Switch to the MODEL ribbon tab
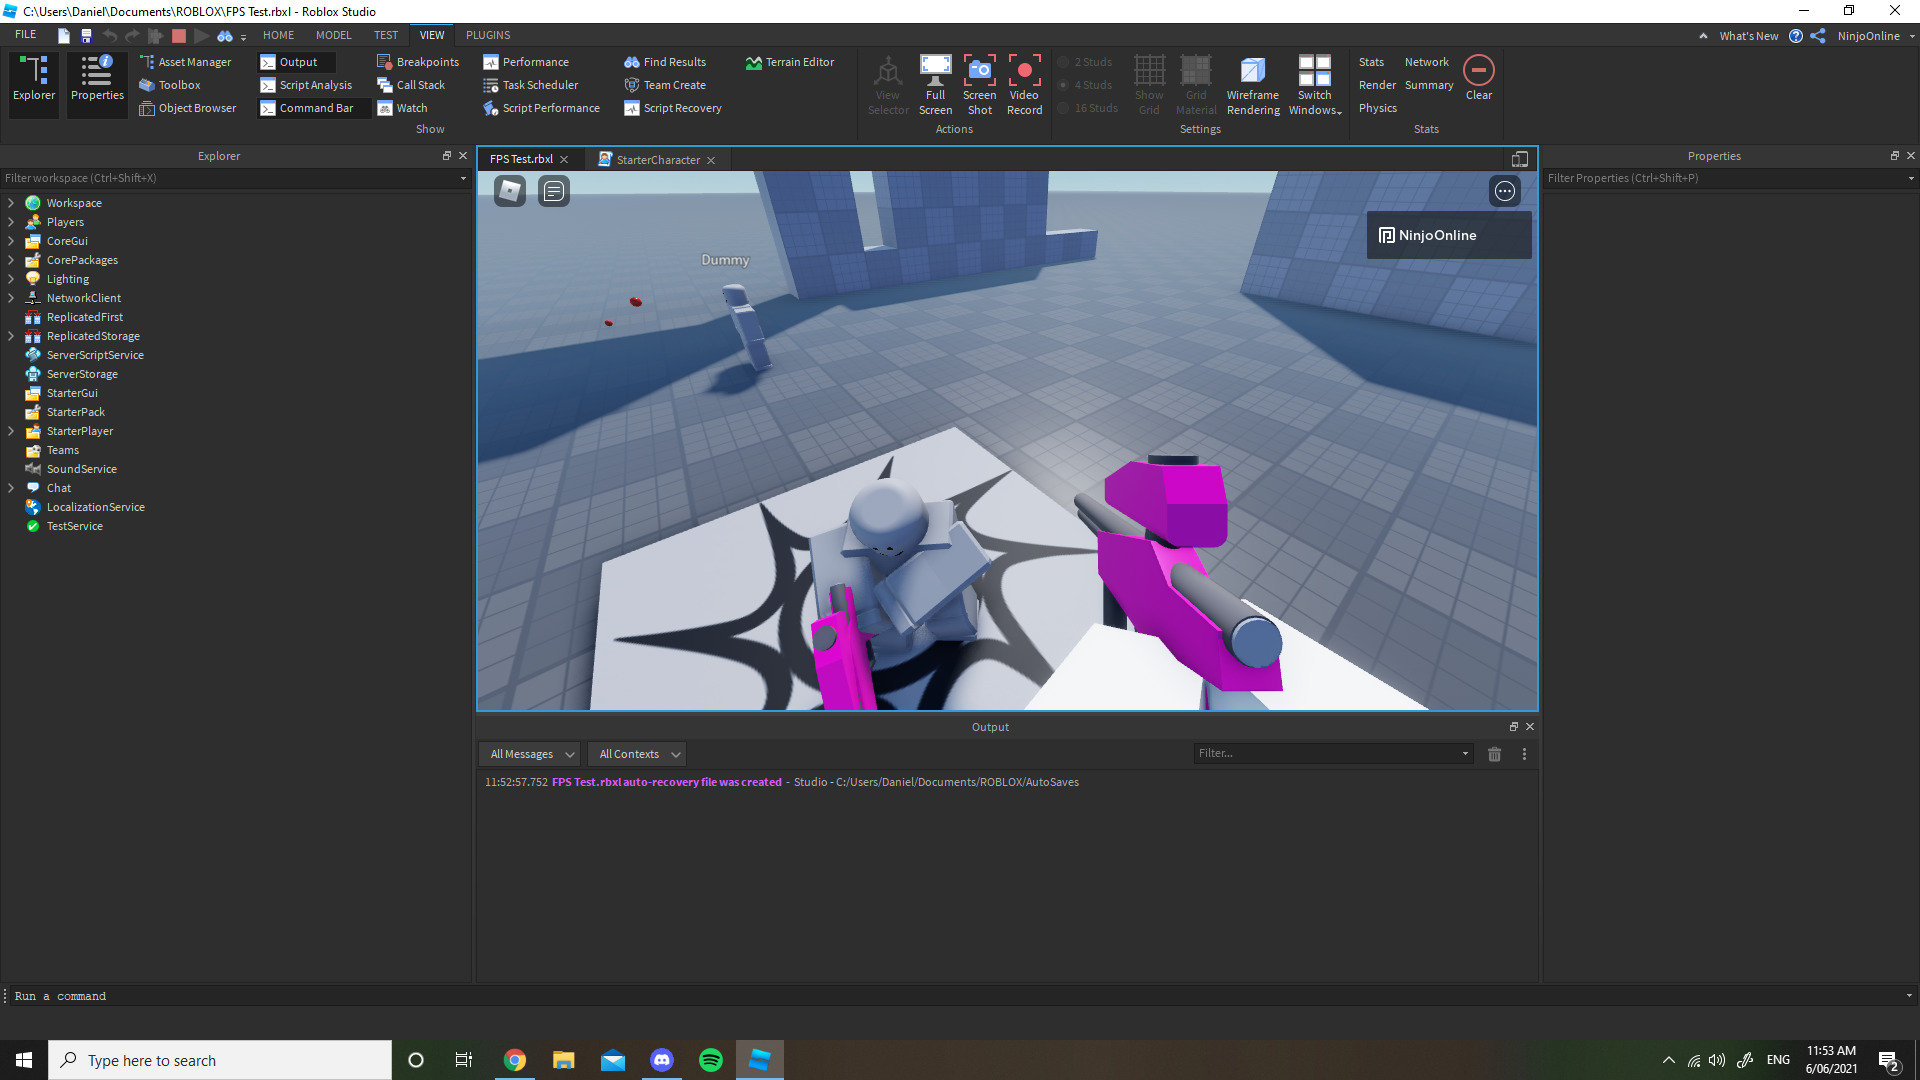The image size is (1920, 1080). click(x=333, y=35)
